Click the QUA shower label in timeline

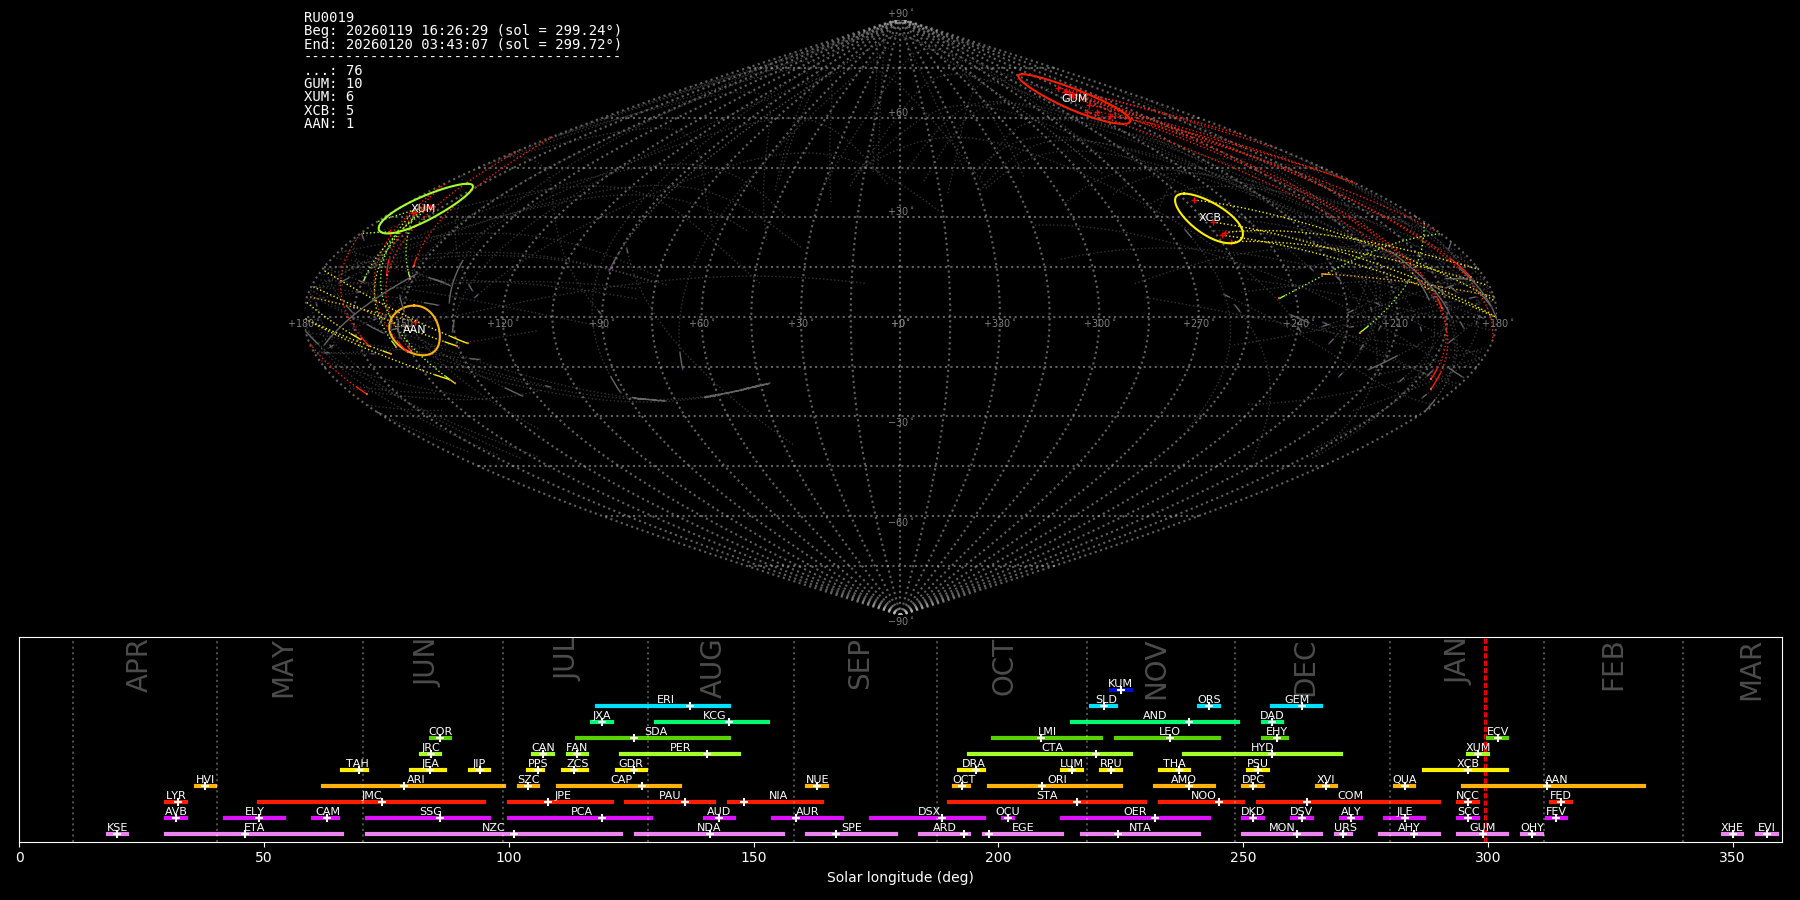[1404, 780]
